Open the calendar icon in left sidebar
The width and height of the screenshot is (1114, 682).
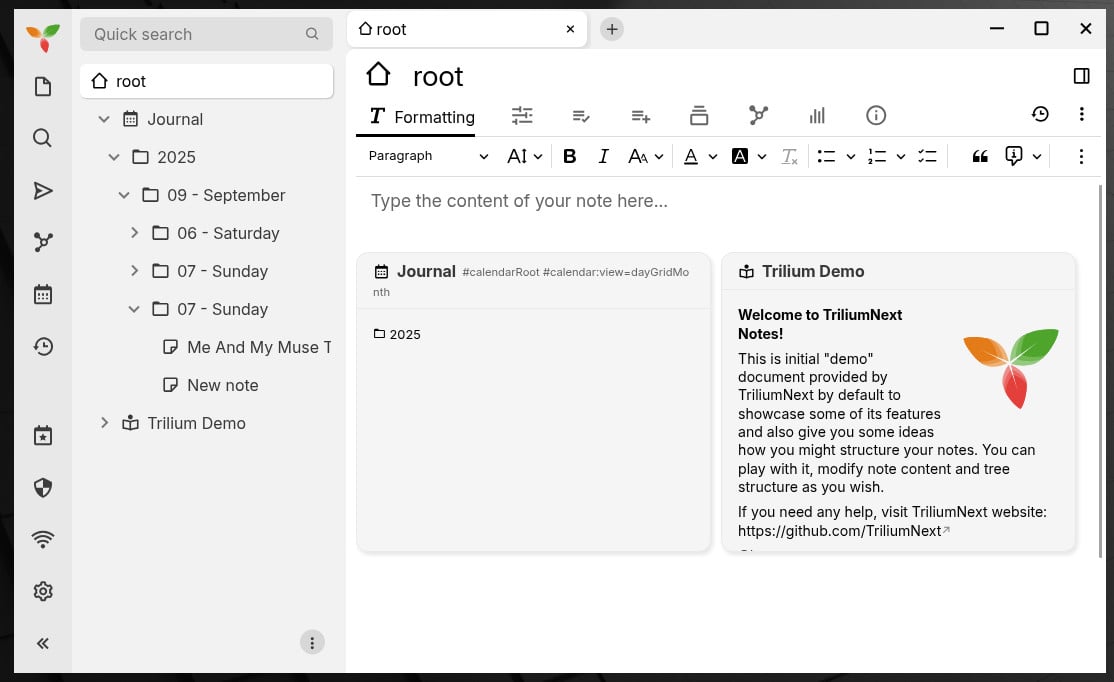42,294
